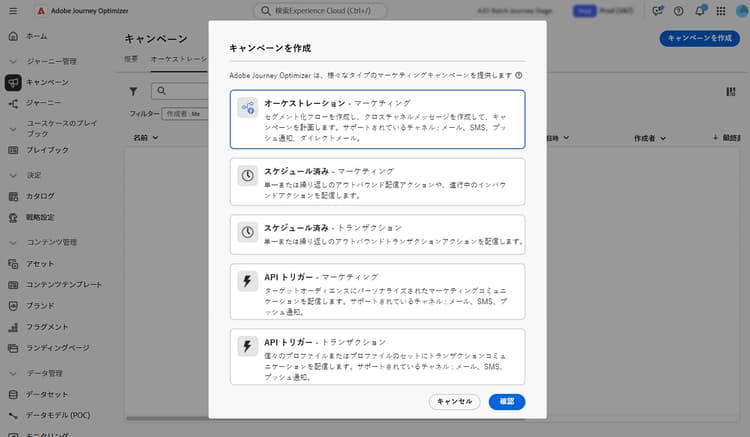This screenshot has height=437, width=750.
Task: Click the ジャーニー journey icon in sidebar
Action: 13,103
